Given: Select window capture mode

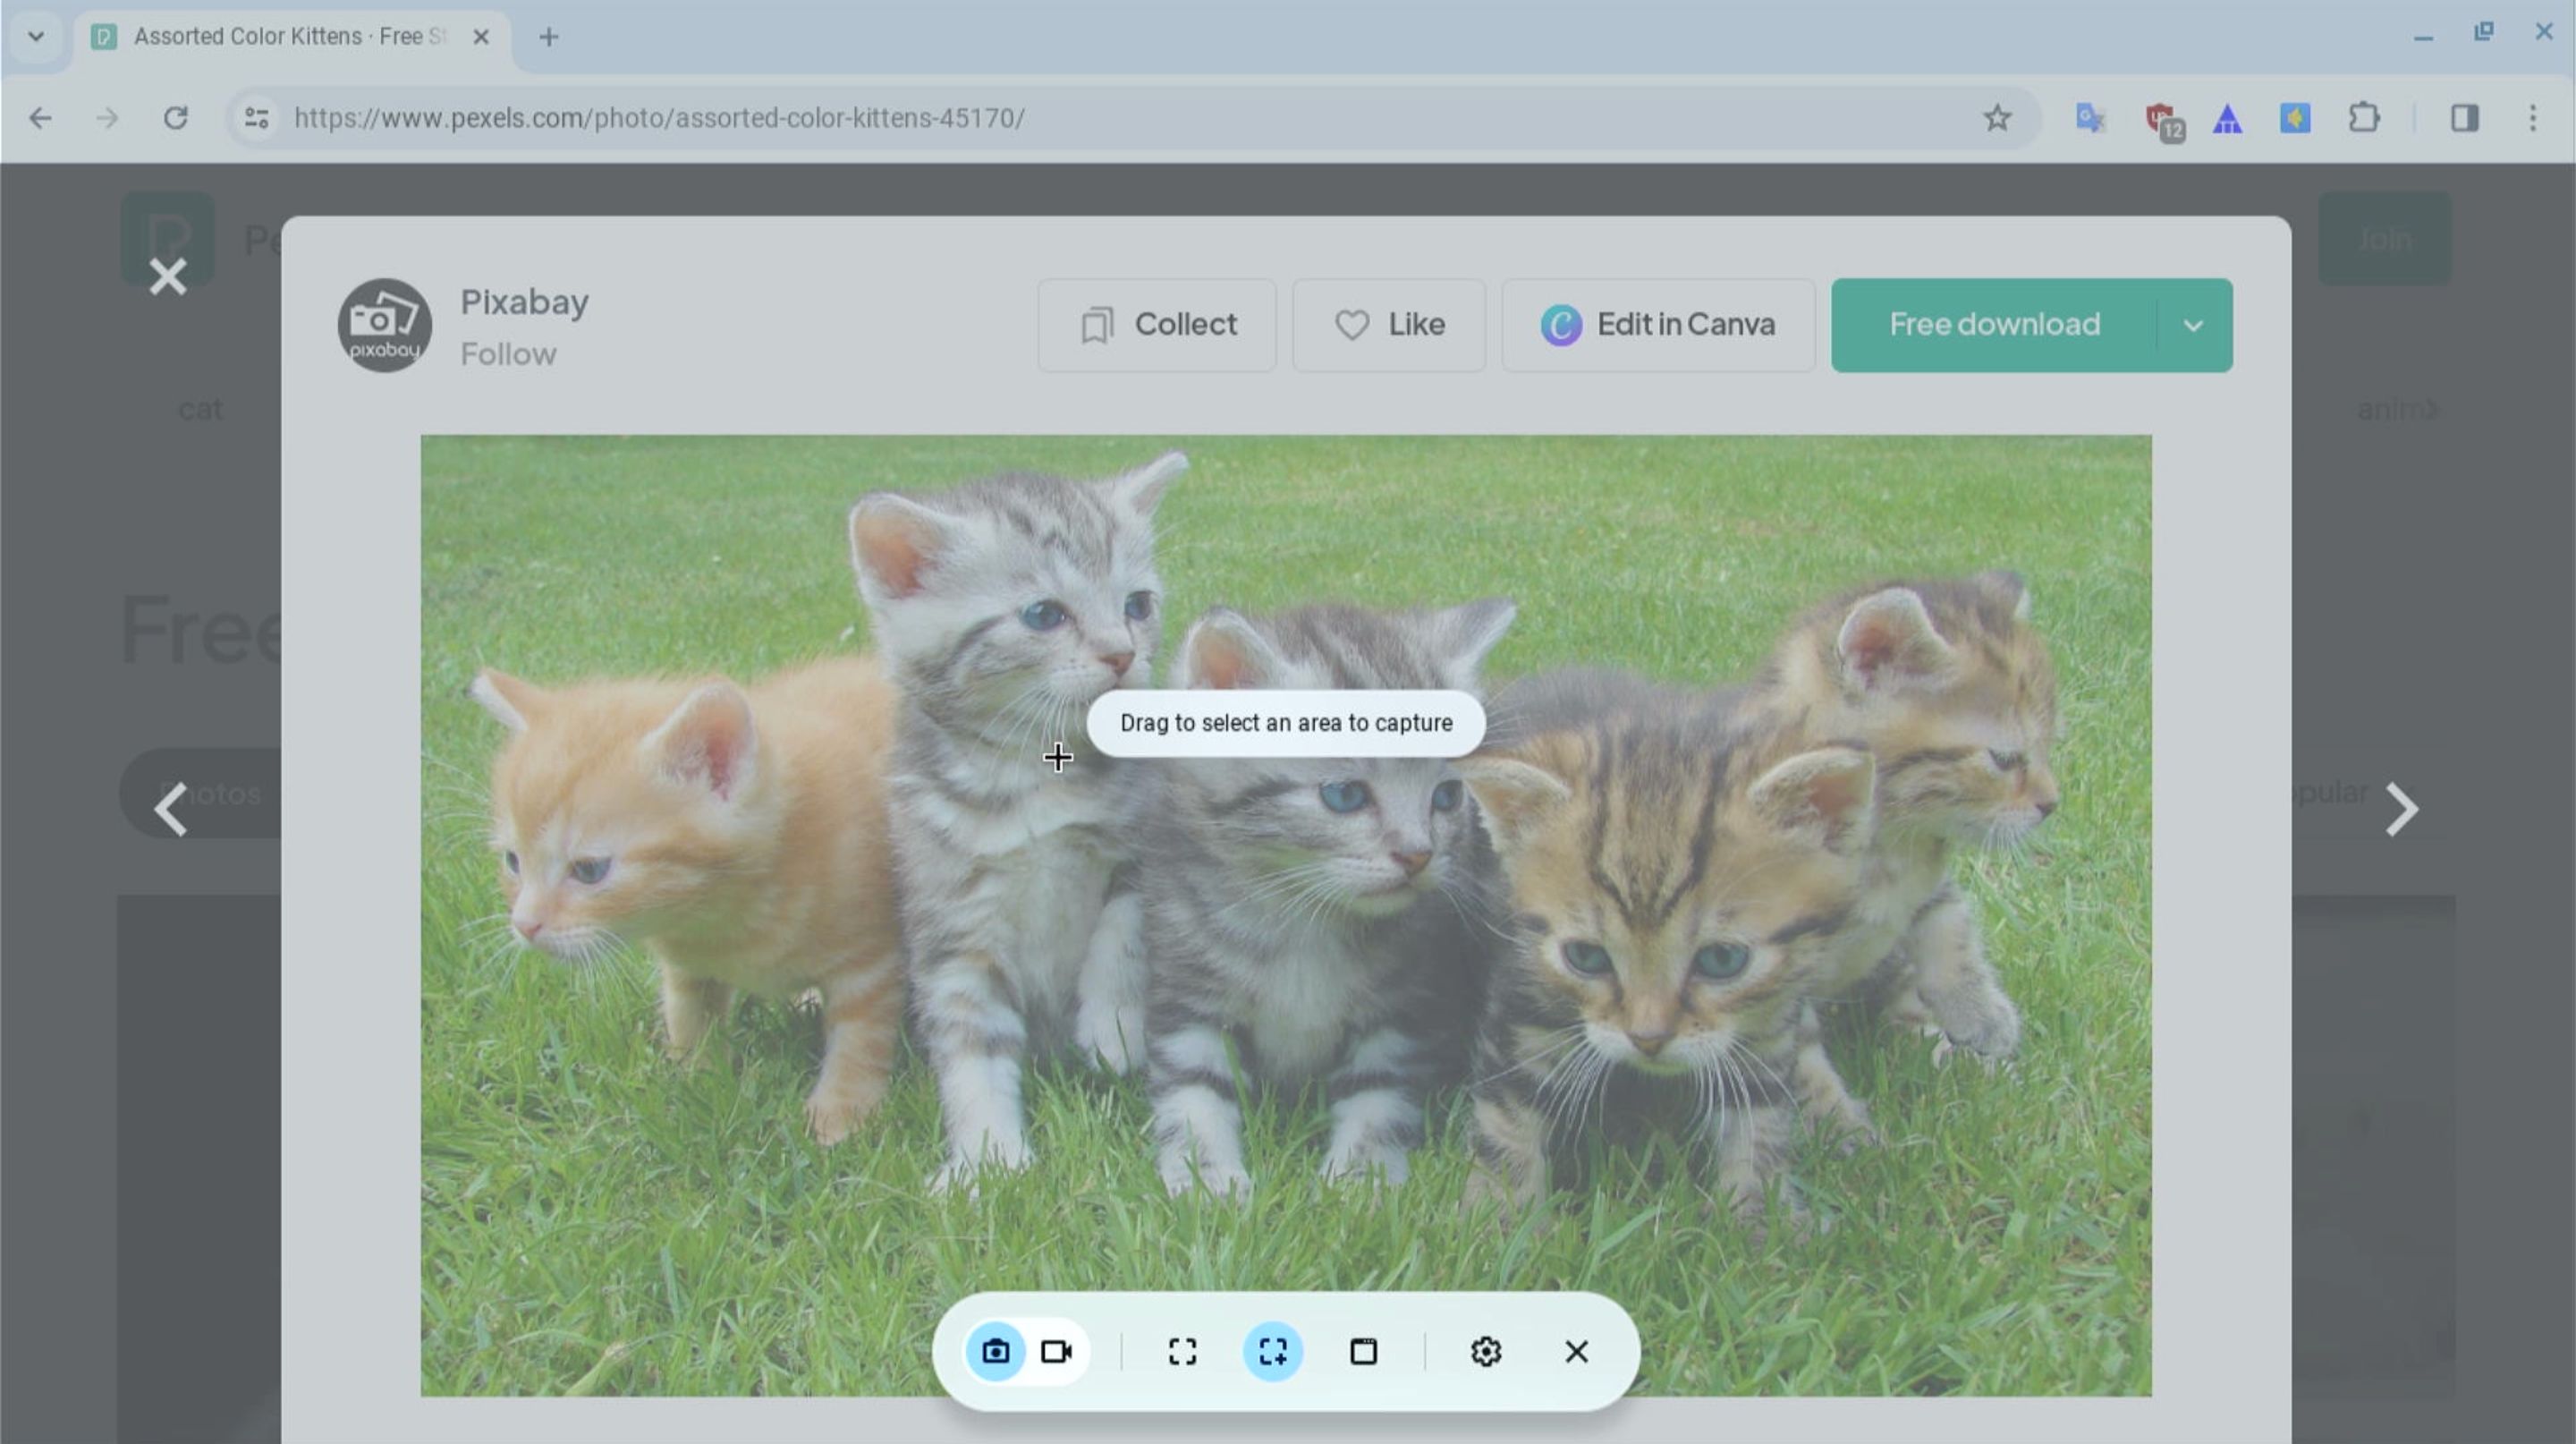Looking at the screenshot, I should click(1364, 1352).
